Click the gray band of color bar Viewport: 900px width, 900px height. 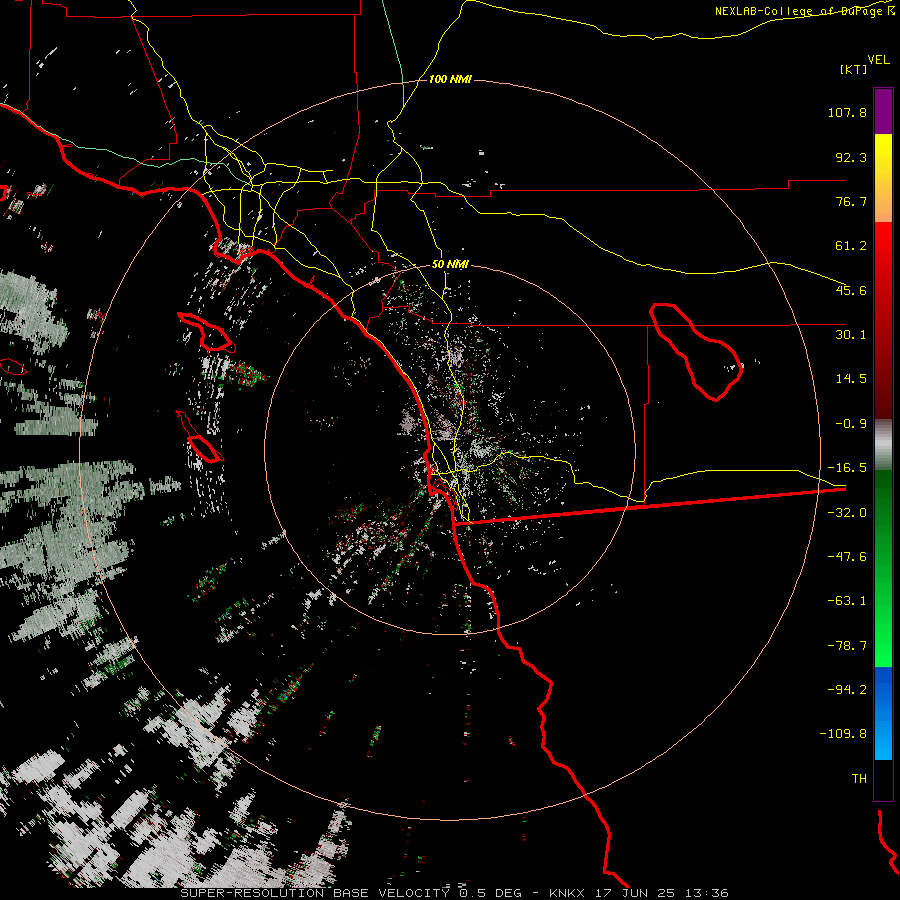883,445
